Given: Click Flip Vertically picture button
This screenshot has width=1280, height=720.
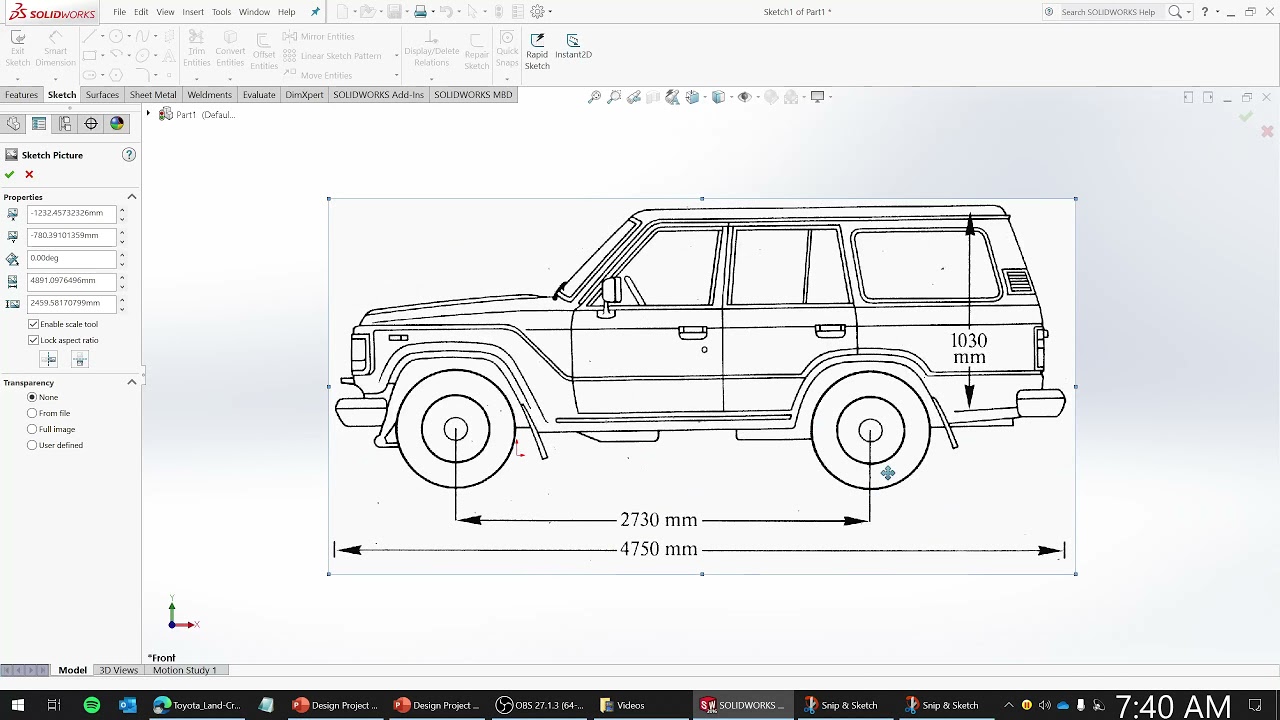Looking at the screenshot, I should 80,360.
